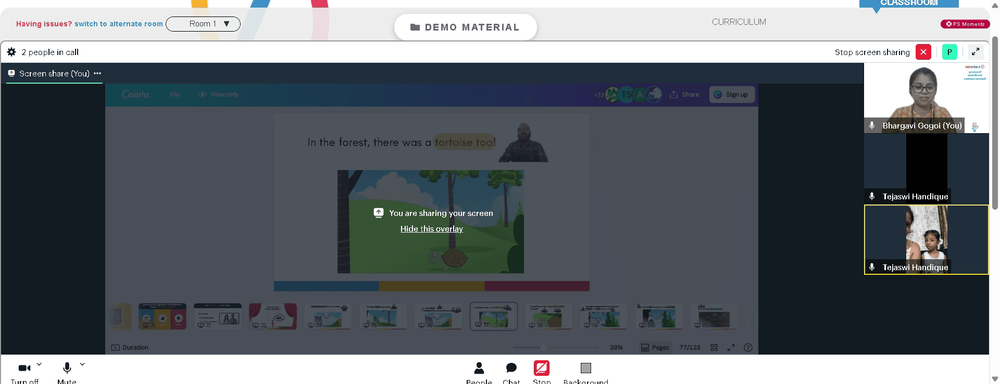Click the Stop screen sharing label
This screenshot has width=1000, height=384.
click(872, 52)
